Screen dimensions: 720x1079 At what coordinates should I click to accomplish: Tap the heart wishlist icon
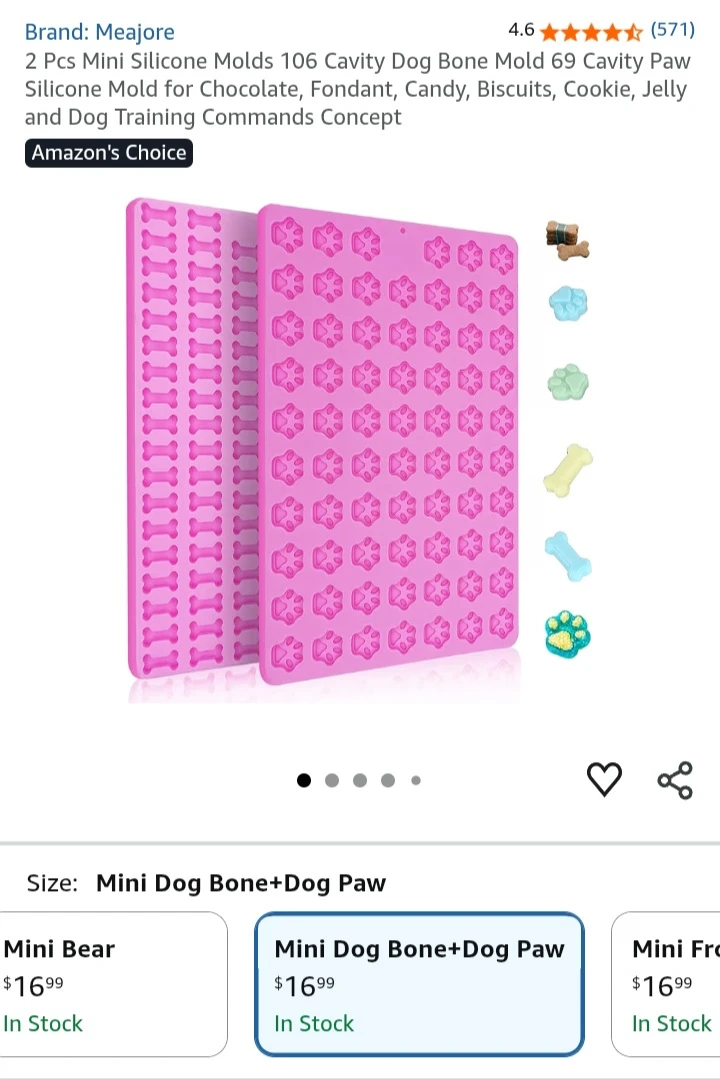click(604, 780)
